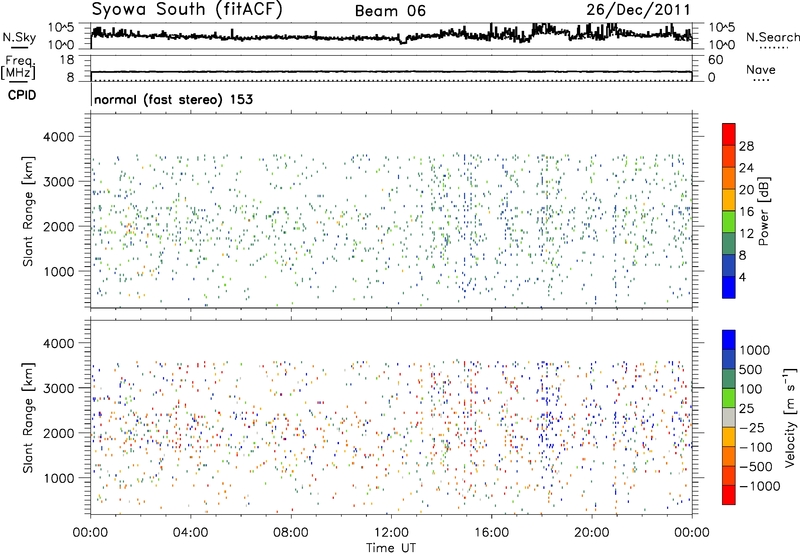Pick the light green segment of the velocity colorbar
Screen dimensions: 800x554
(x=729, y=398)
